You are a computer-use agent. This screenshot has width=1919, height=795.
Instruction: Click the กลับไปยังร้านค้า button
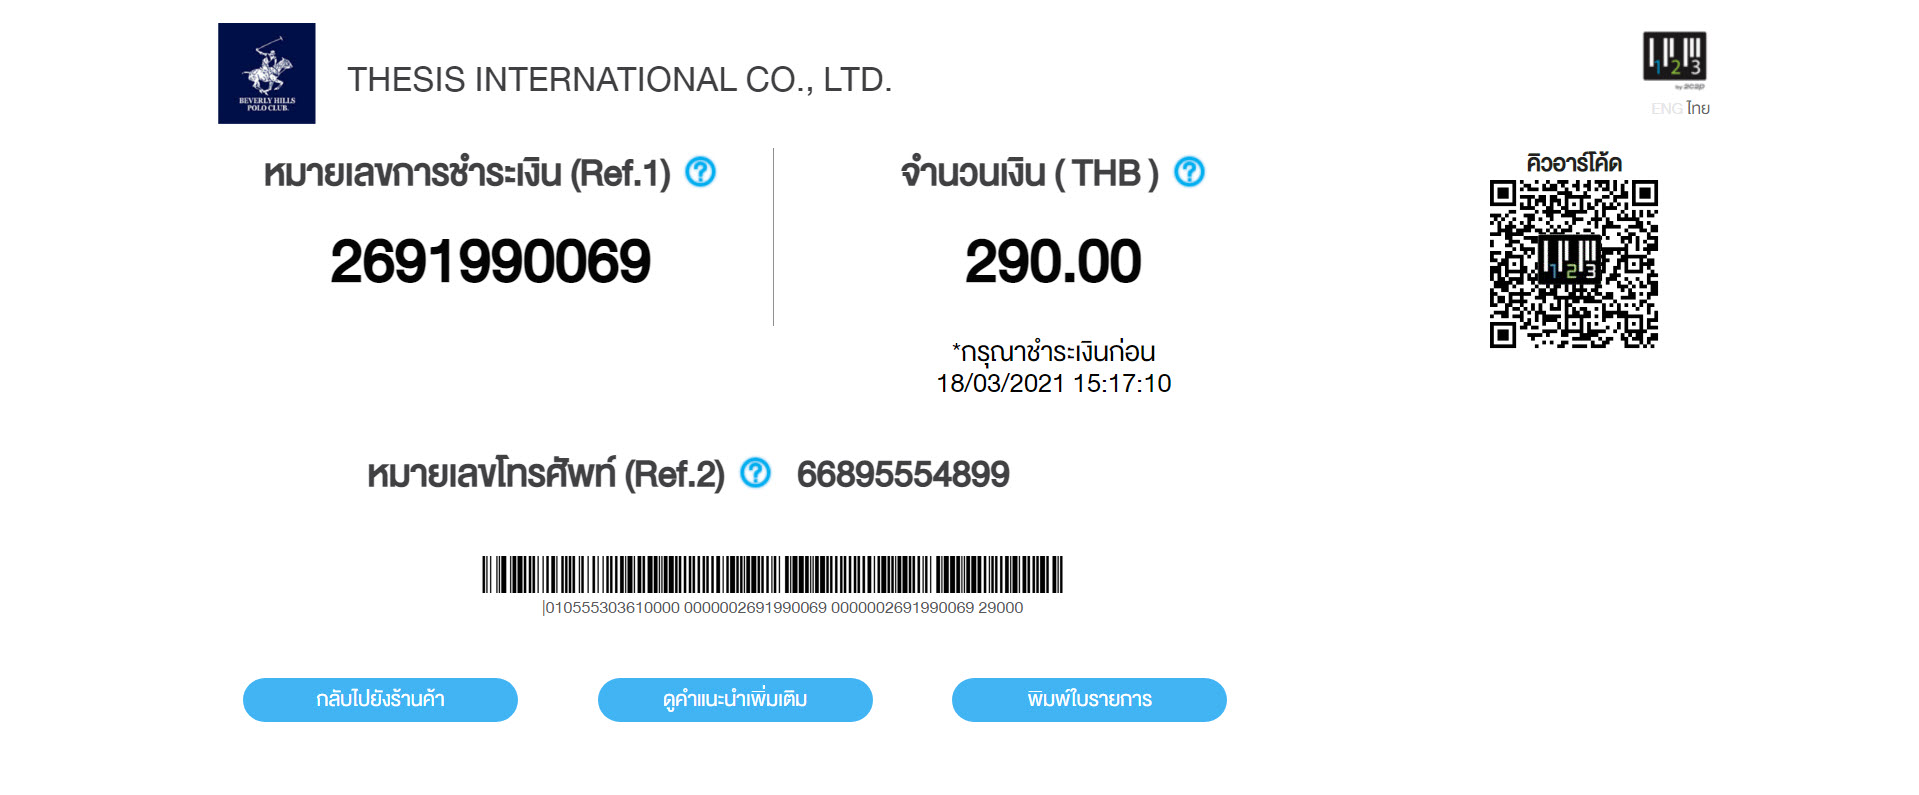click(380, 700)
